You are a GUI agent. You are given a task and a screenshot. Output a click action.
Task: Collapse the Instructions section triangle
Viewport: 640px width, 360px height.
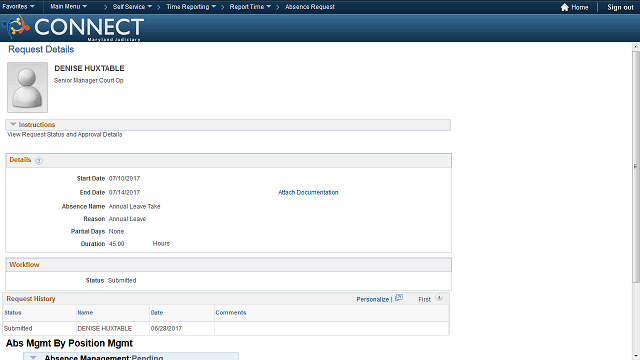click(x=13, y=124)
